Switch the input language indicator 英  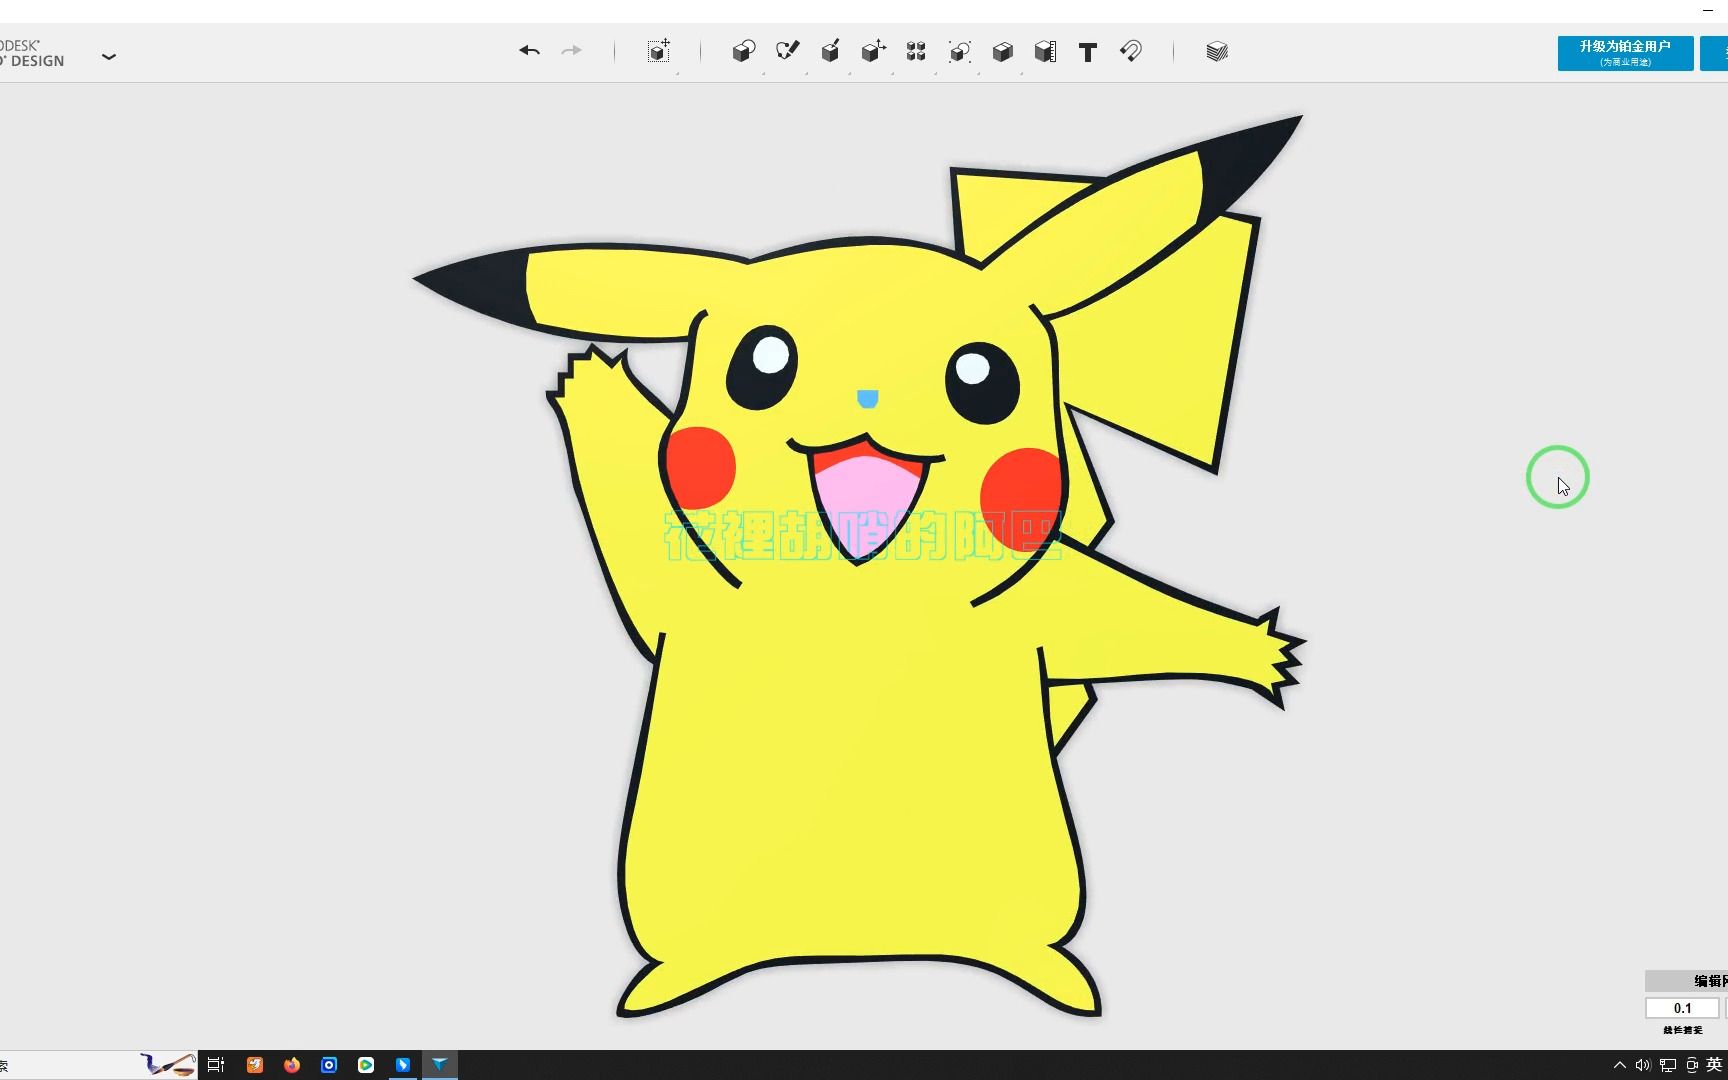coord(1714,1065)
